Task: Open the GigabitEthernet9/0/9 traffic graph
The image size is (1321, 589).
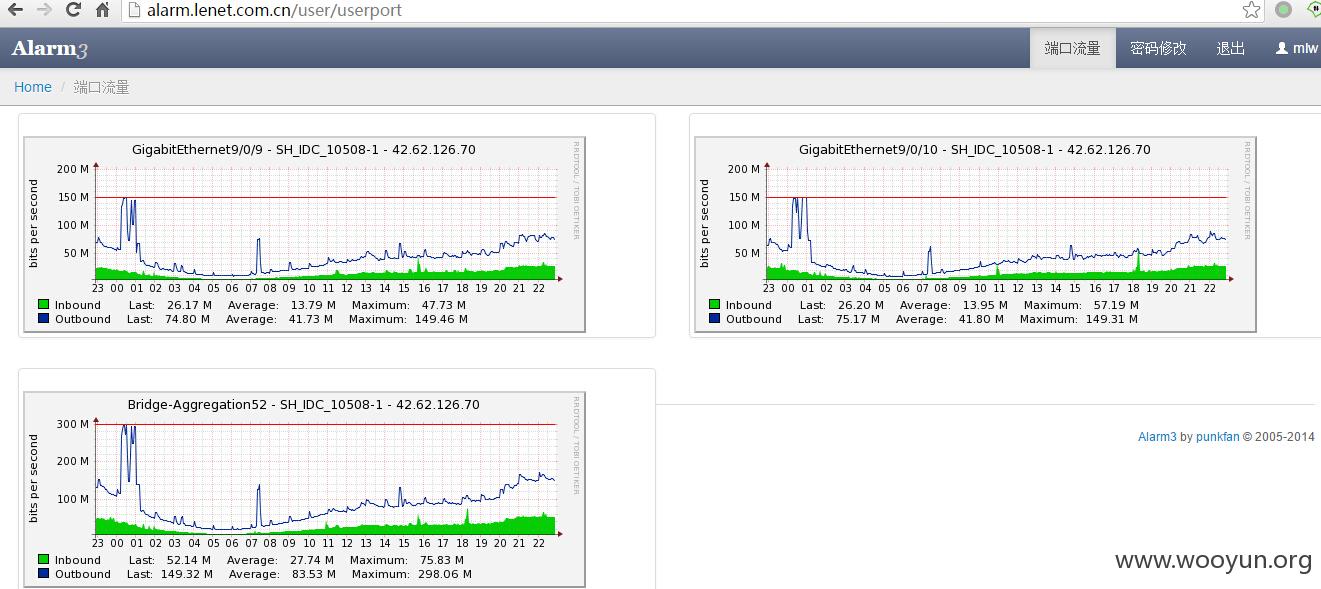Action: point(304,234)
